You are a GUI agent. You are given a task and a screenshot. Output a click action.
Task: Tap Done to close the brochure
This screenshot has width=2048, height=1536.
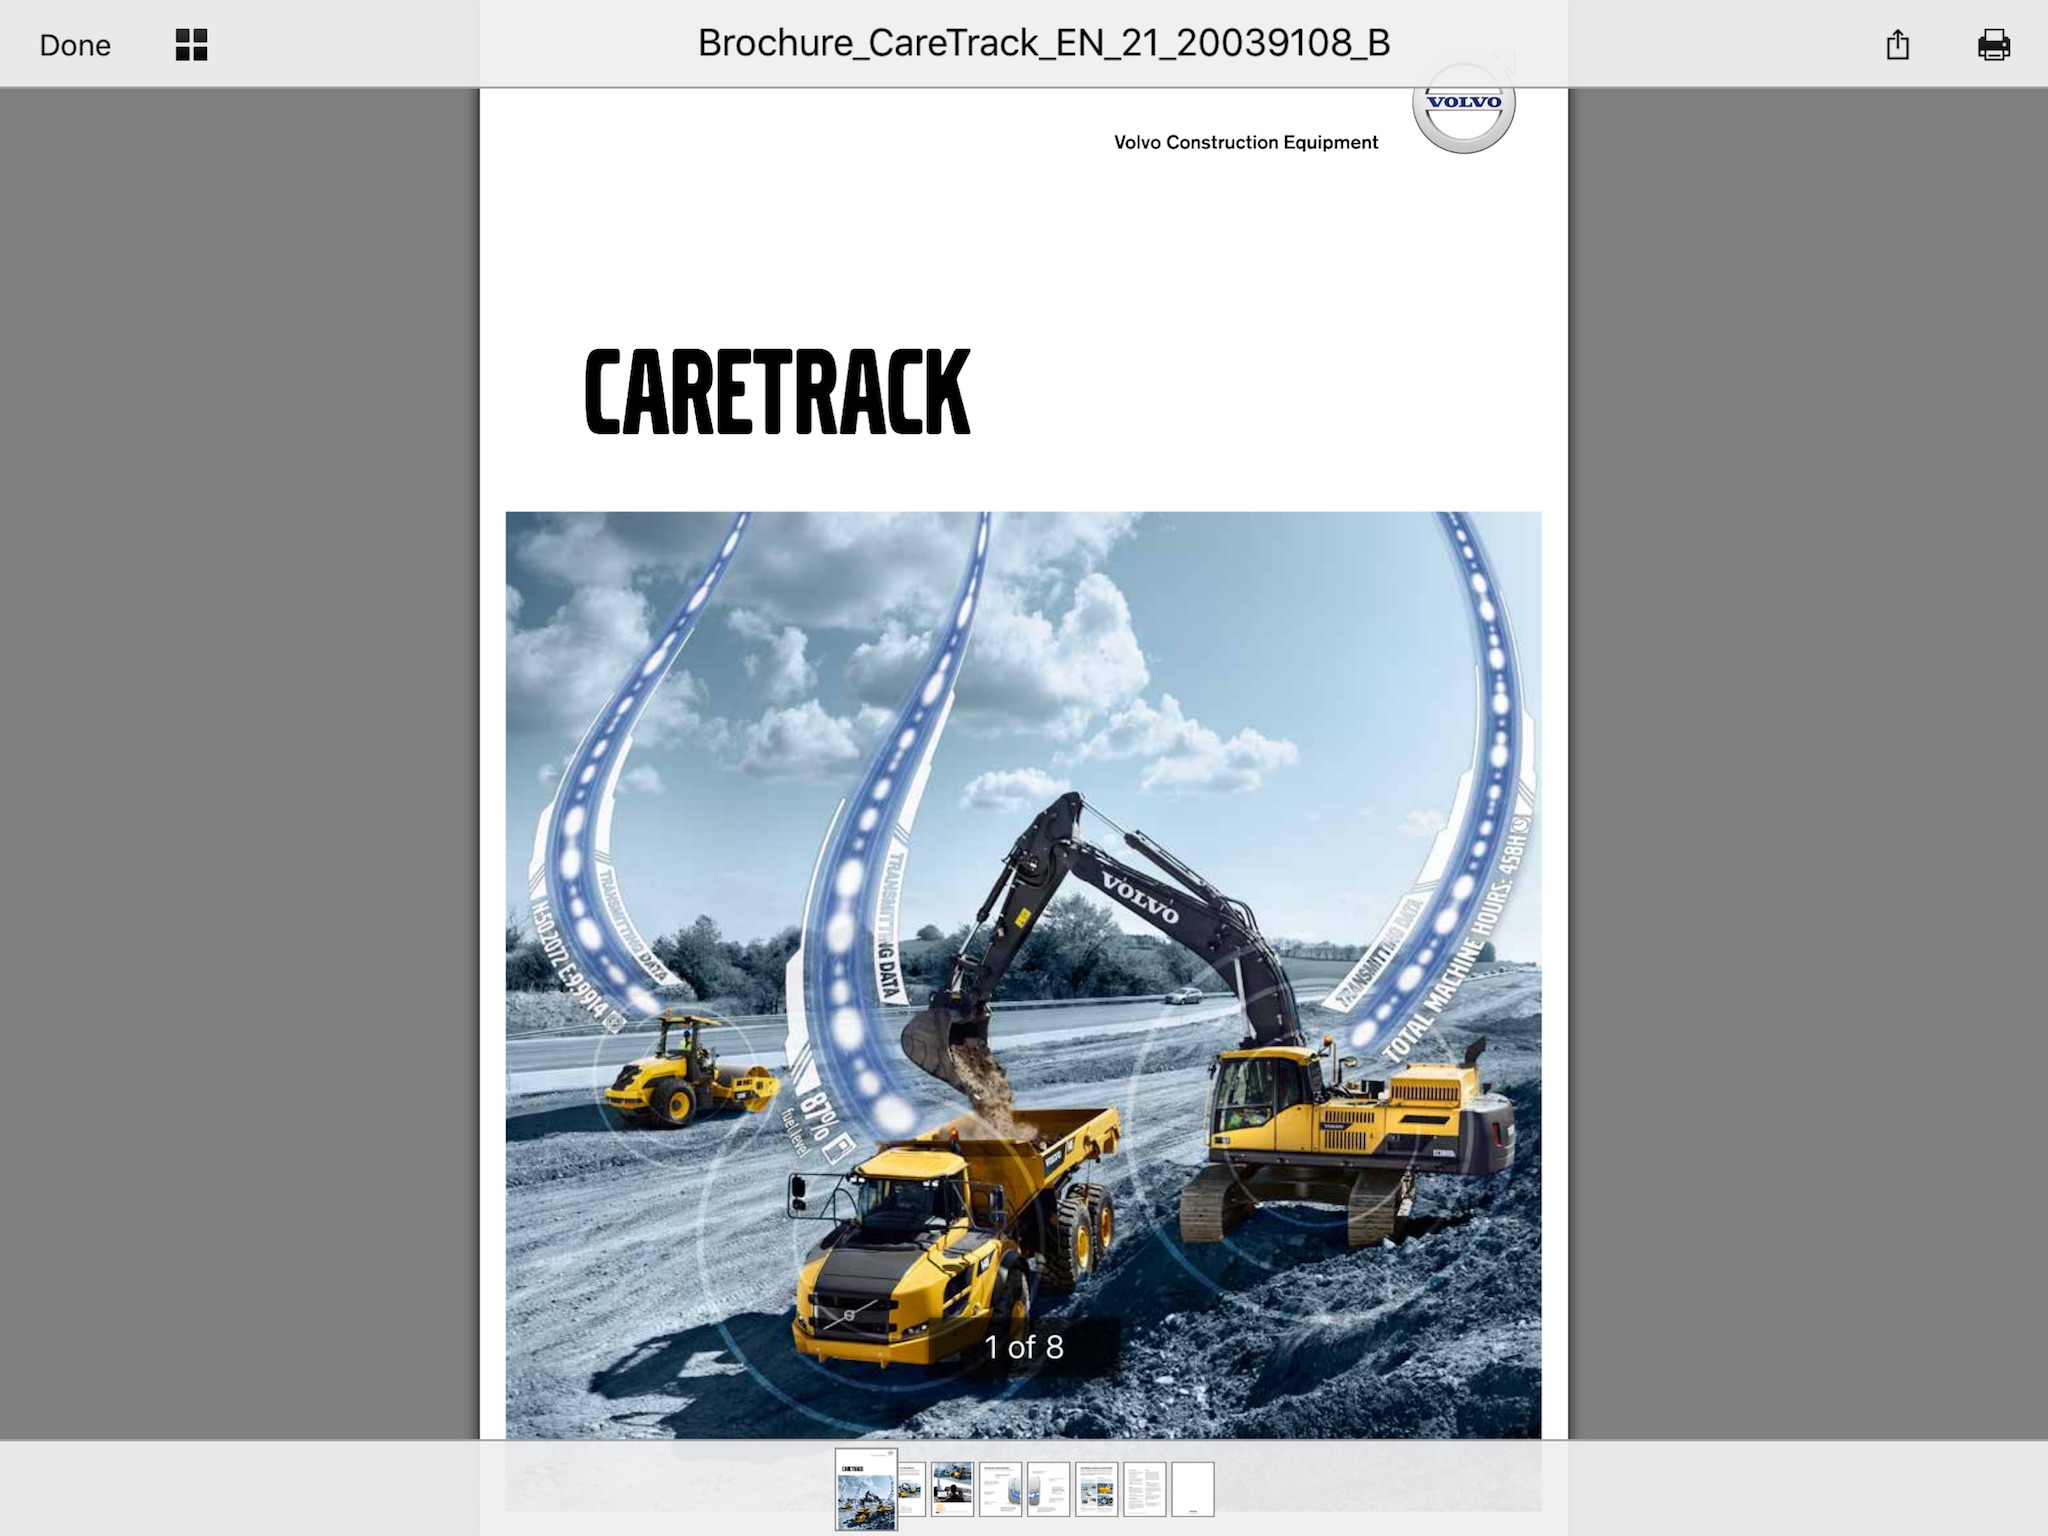click(75, 45)
